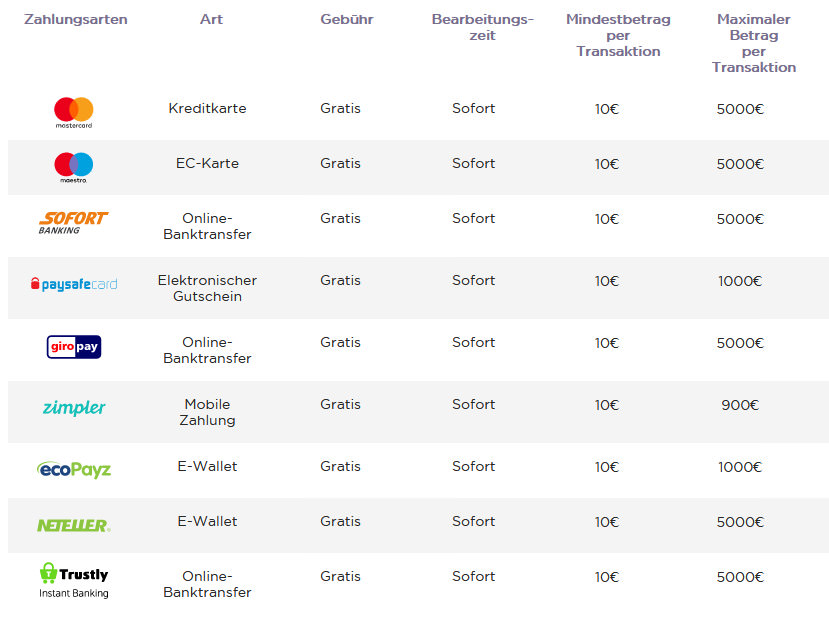This screenshot has height=621, width=829.
Task: Choose the Sofort Banking logo
Action: pos(73,223)
